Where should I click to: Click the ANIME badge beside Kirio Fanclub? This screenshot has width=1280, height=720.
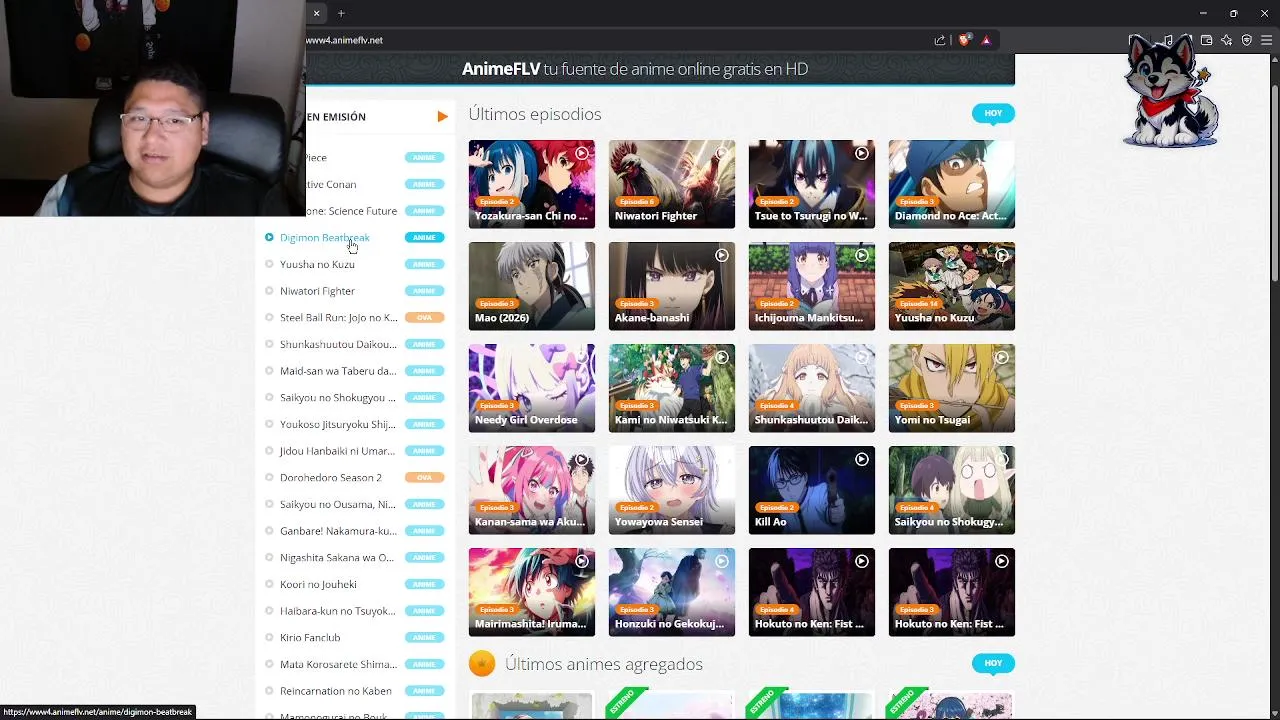[x=424, y=637]
